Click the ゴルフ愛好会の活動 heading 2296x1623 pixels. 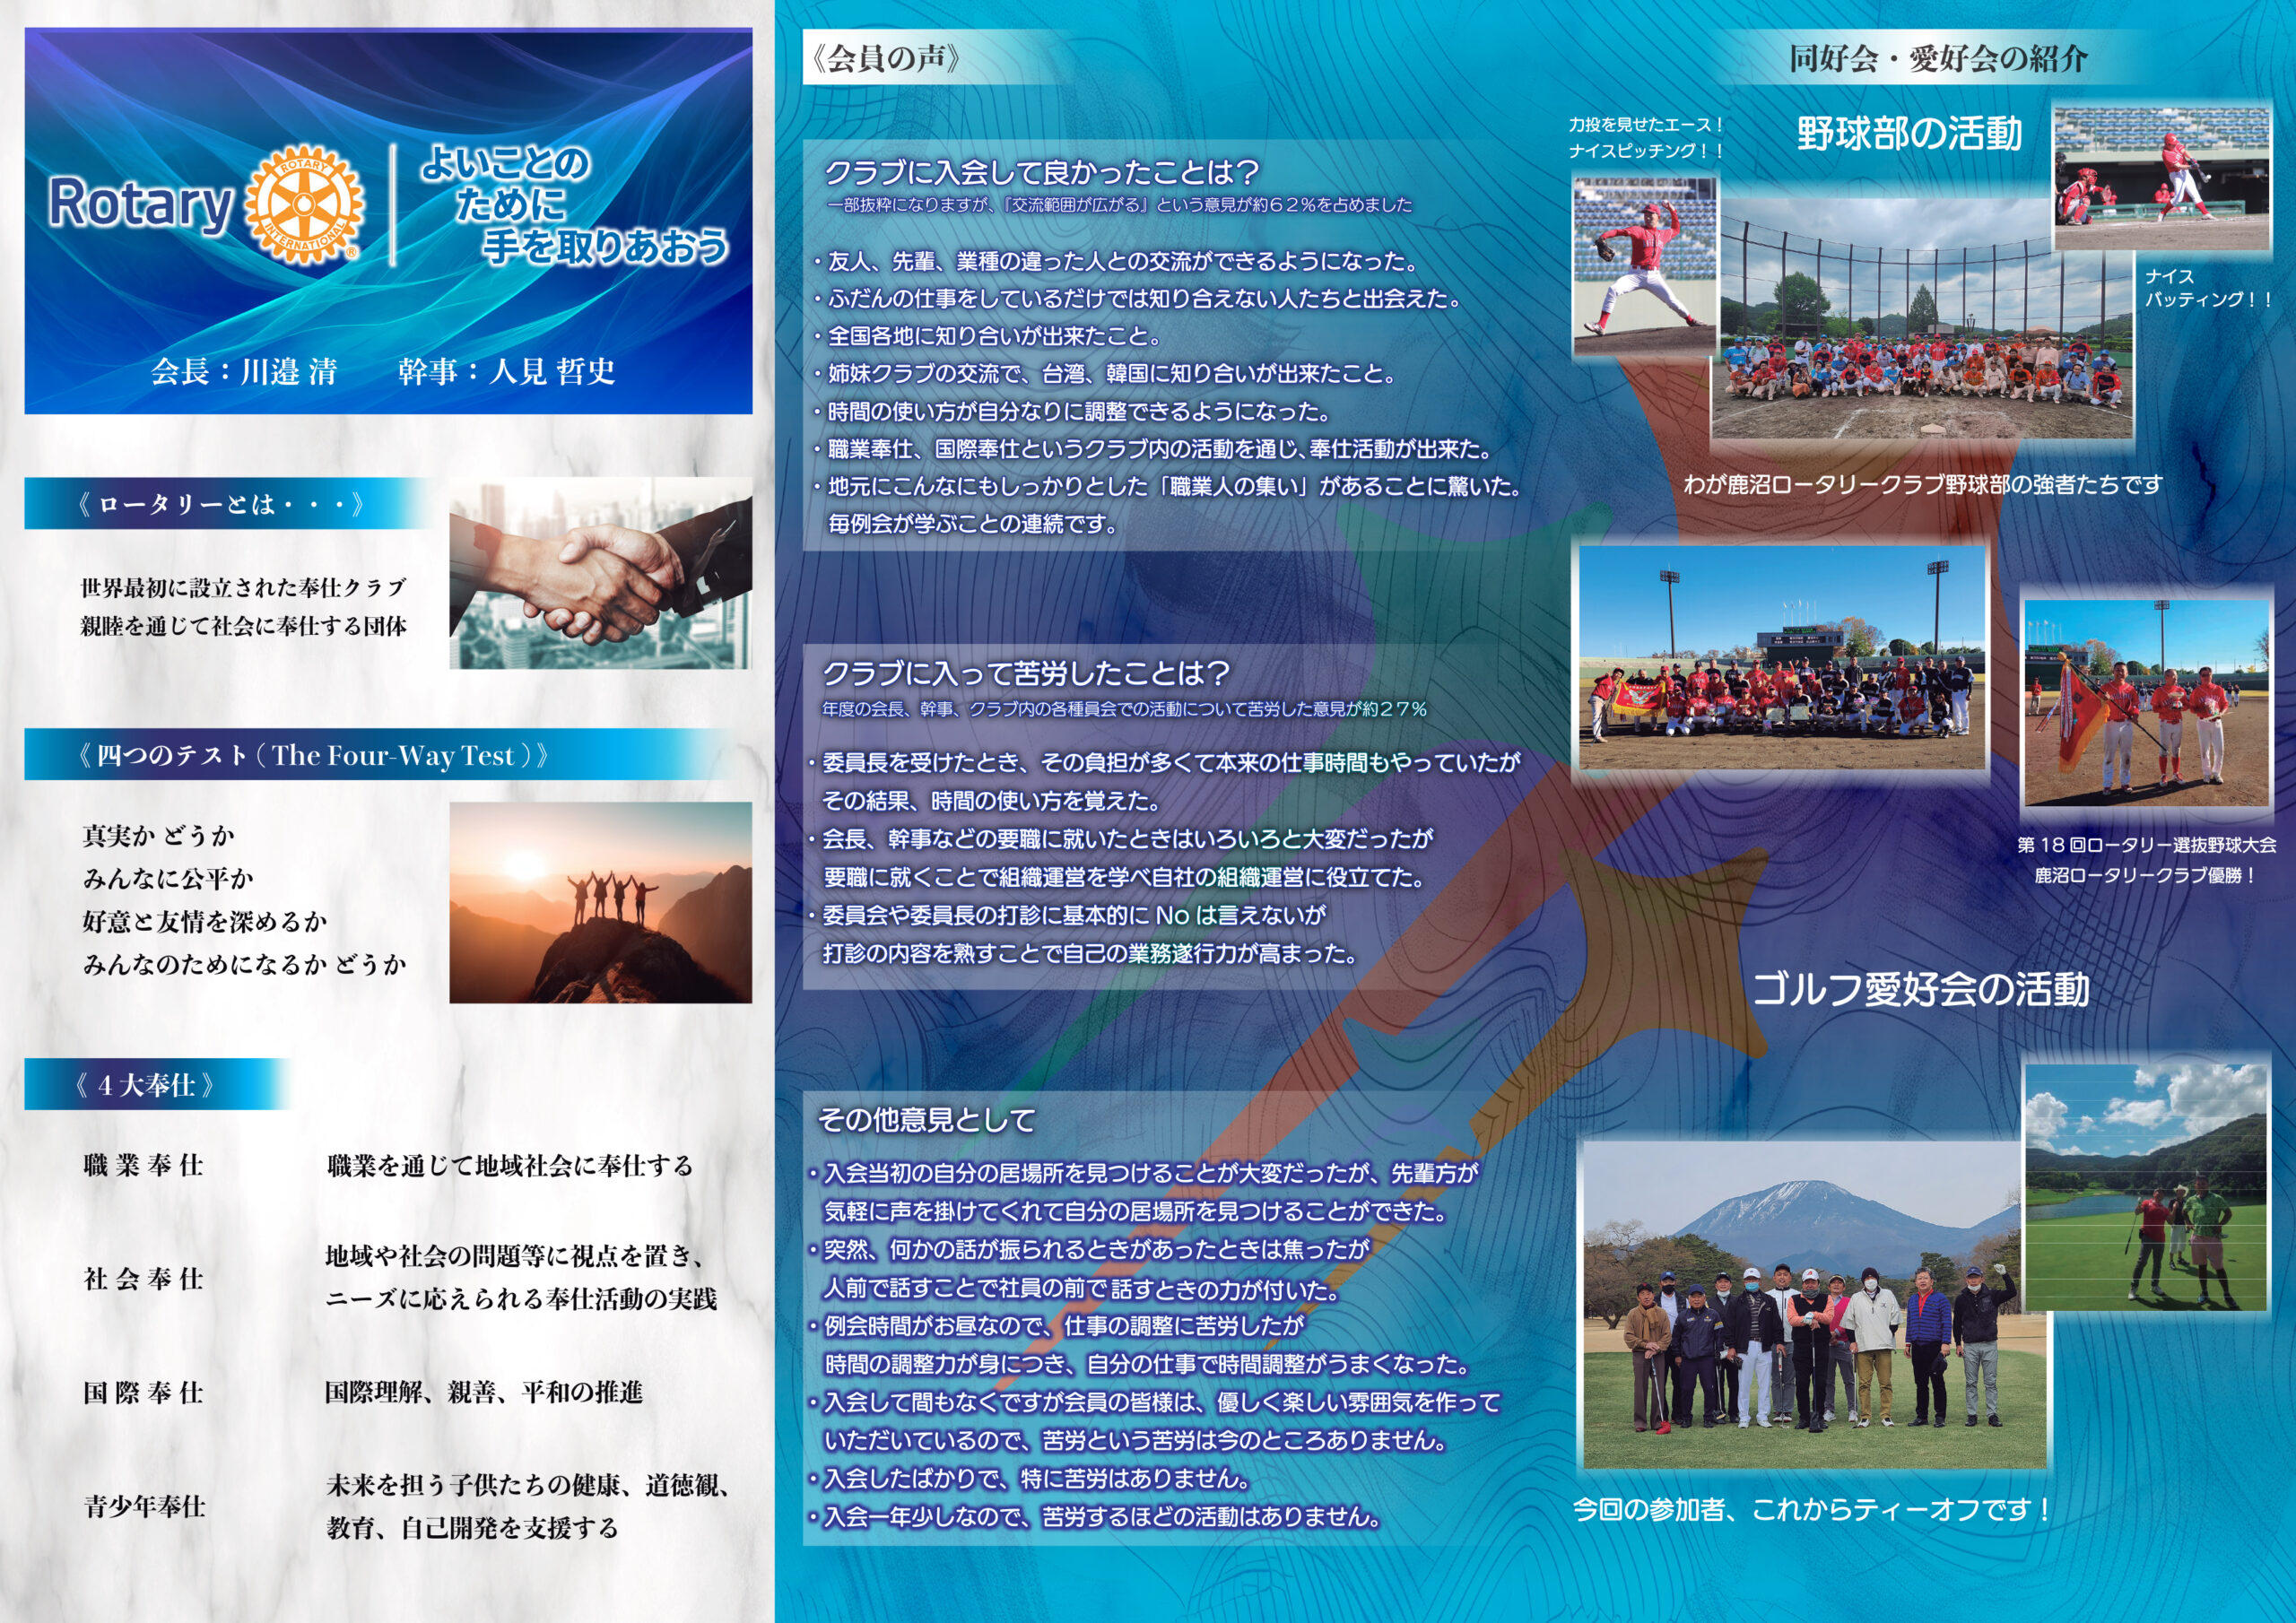(x=1920, y=989)
